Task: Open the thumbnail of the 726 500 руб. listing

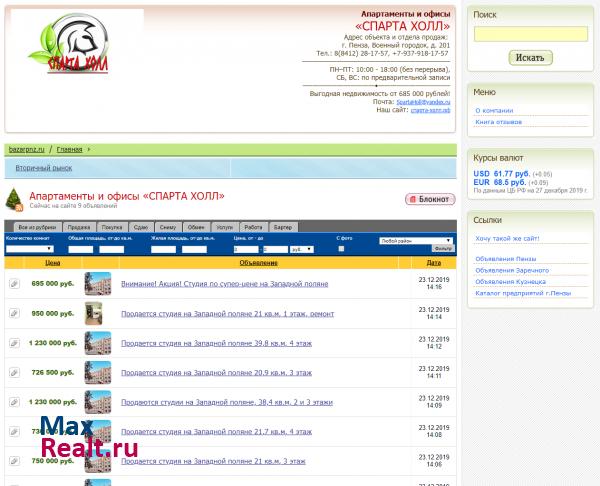Action: (98, 372)
